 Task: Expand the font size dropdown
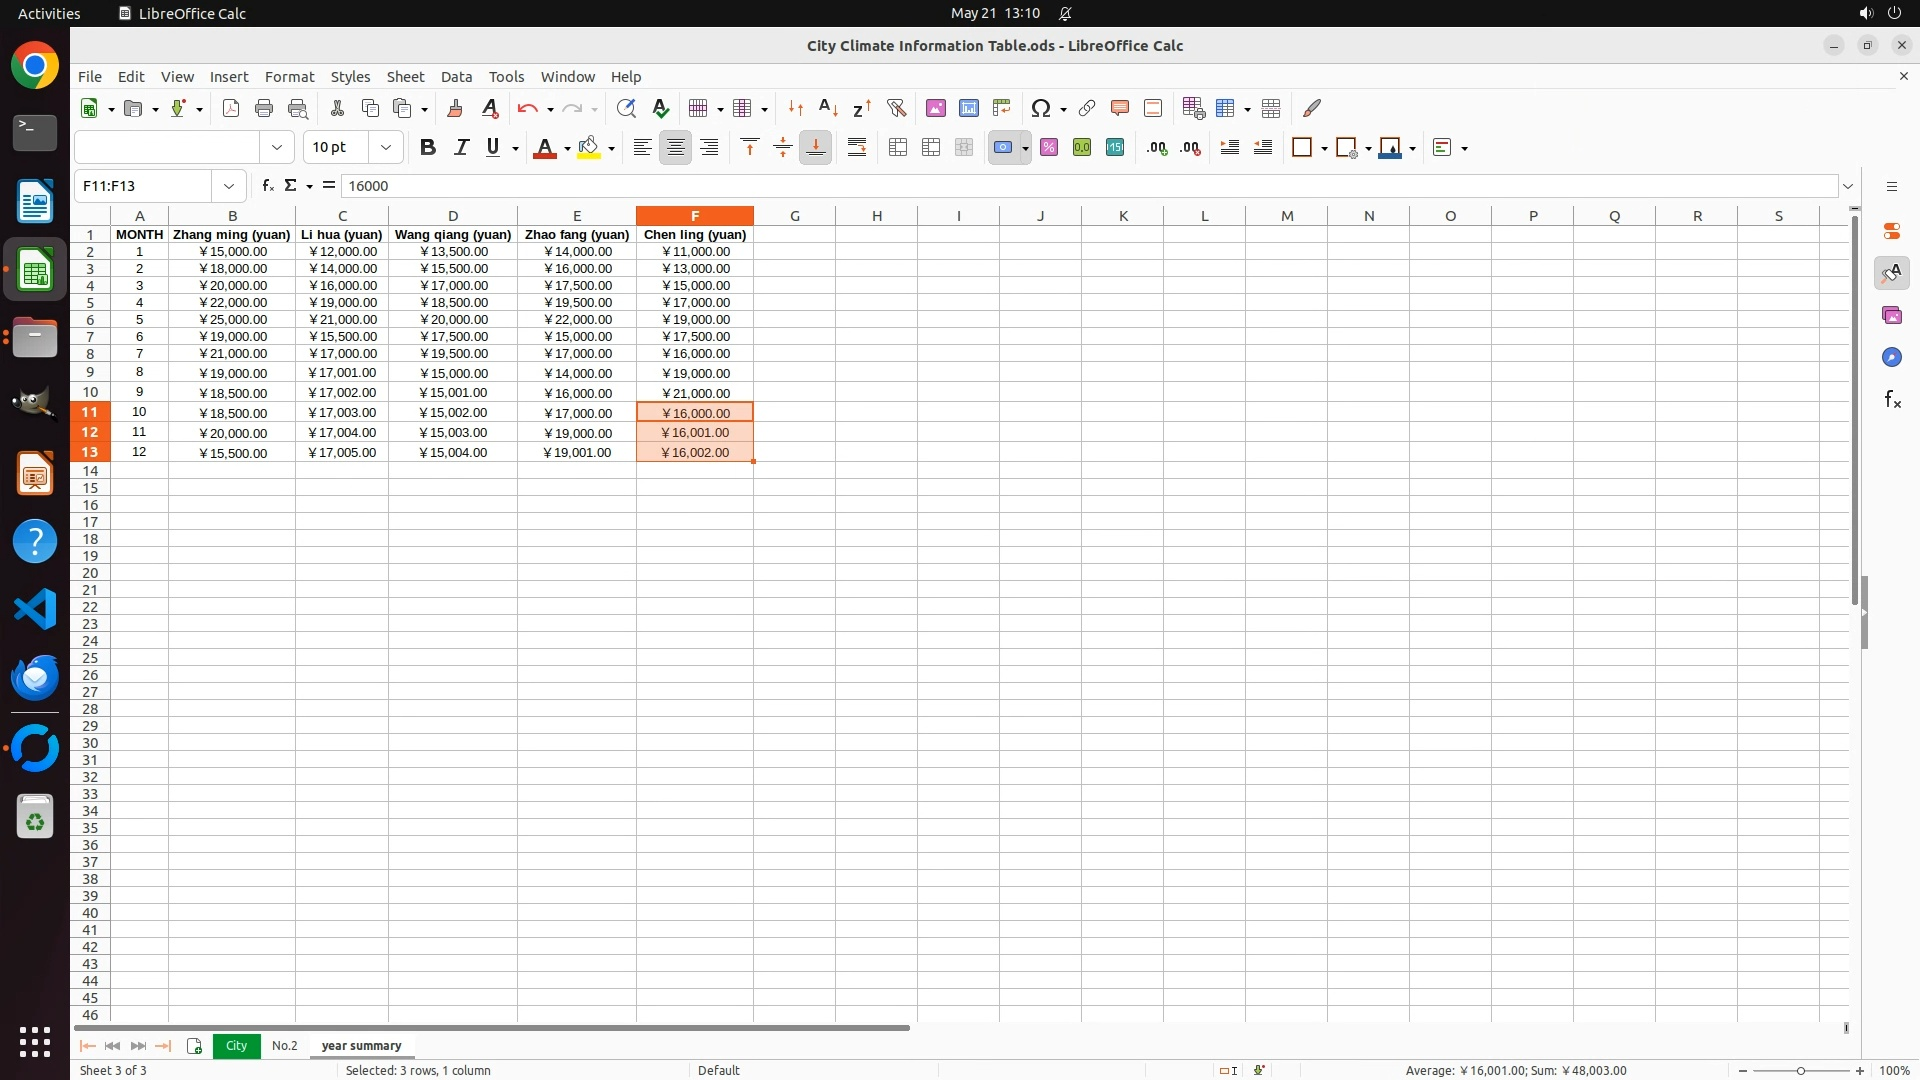click(x=386, y=148)
